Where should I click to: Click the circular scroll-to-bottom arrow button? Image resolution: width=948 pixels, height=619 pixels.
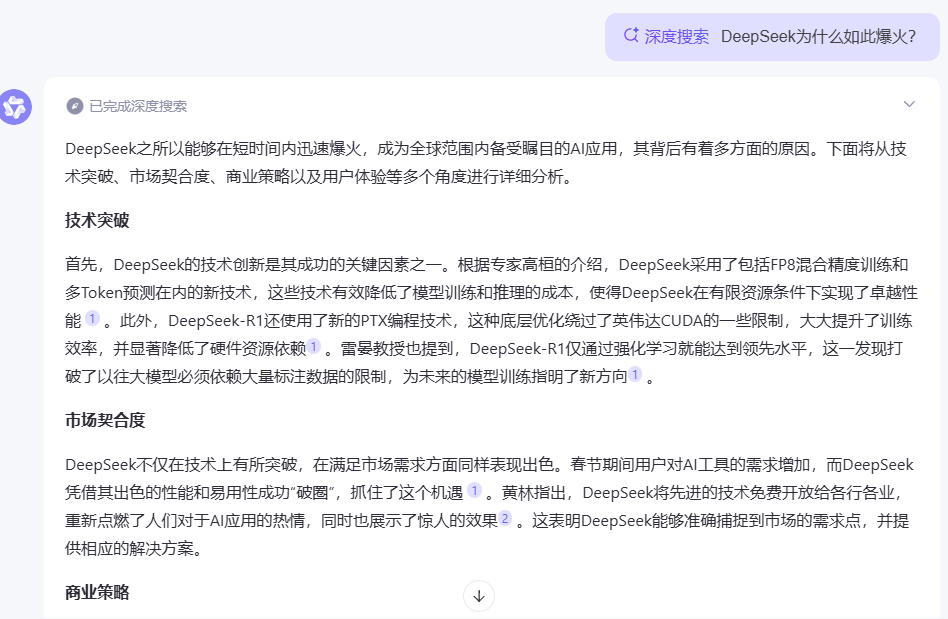click(x=479, y=595)
